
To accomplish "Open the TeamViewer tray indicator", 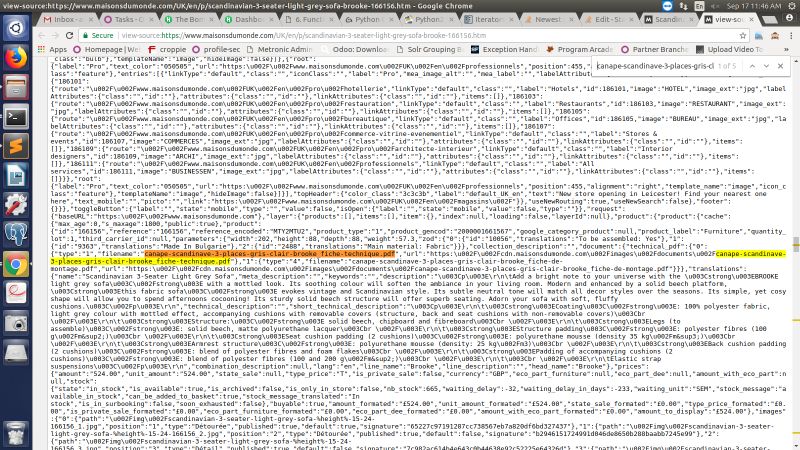I will coord(667,6).
